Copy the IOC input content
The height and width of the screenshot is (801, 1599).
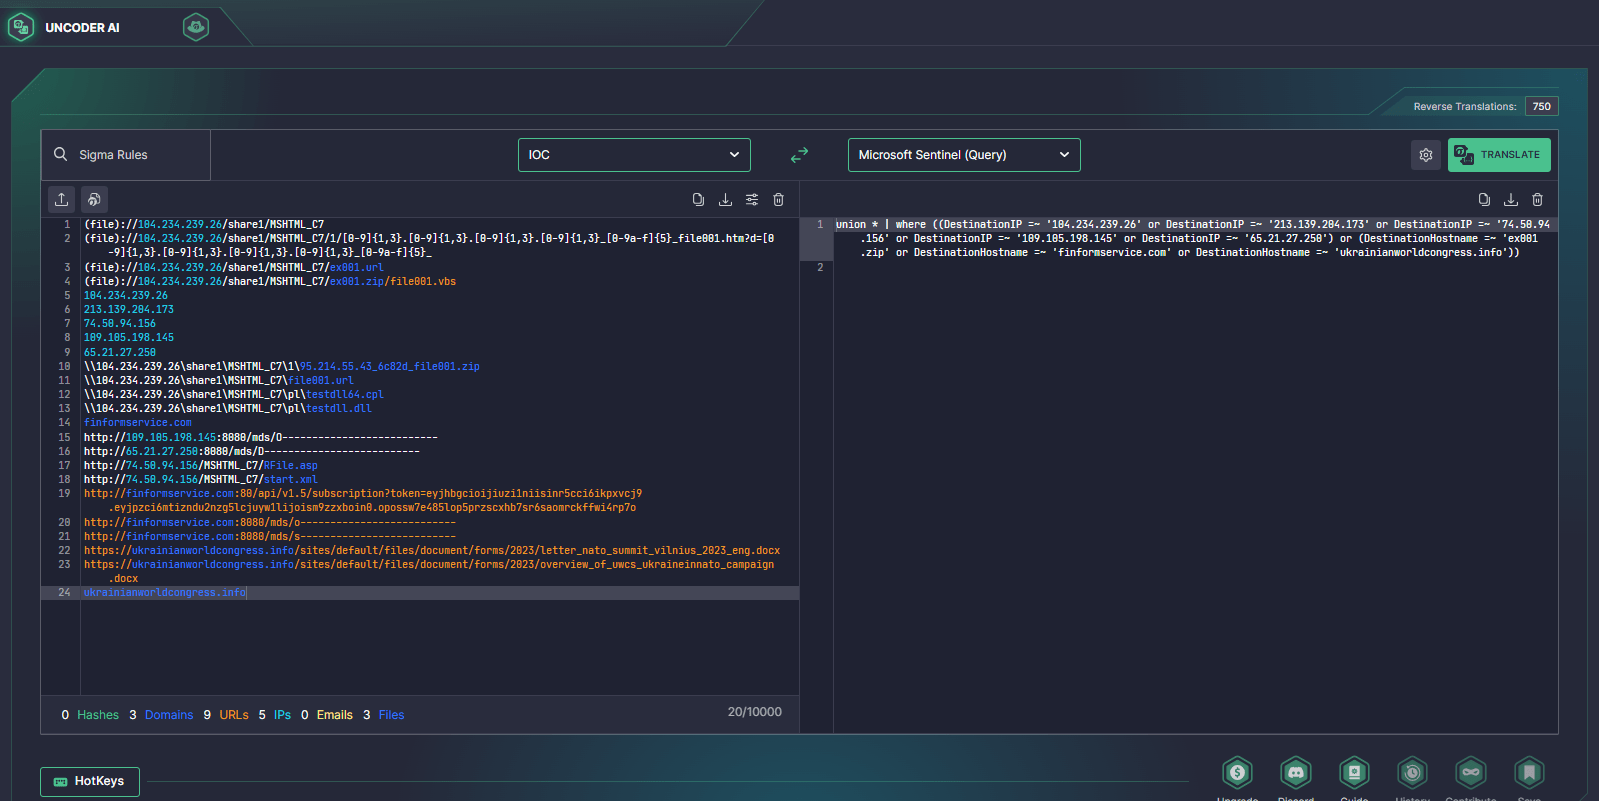[x=698, y=200]
